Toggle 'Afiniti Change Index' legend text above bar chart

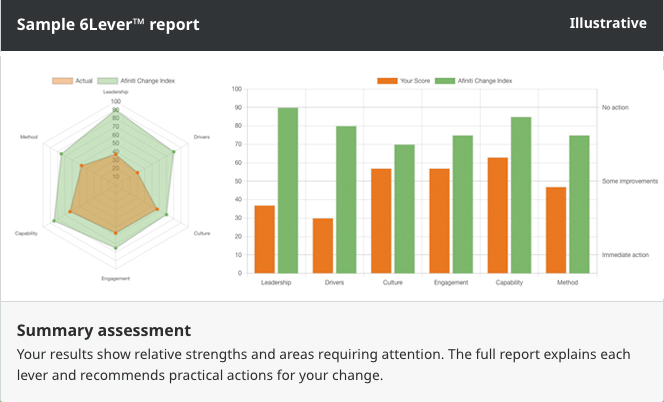pyautogui.click(x=485, y=81)
